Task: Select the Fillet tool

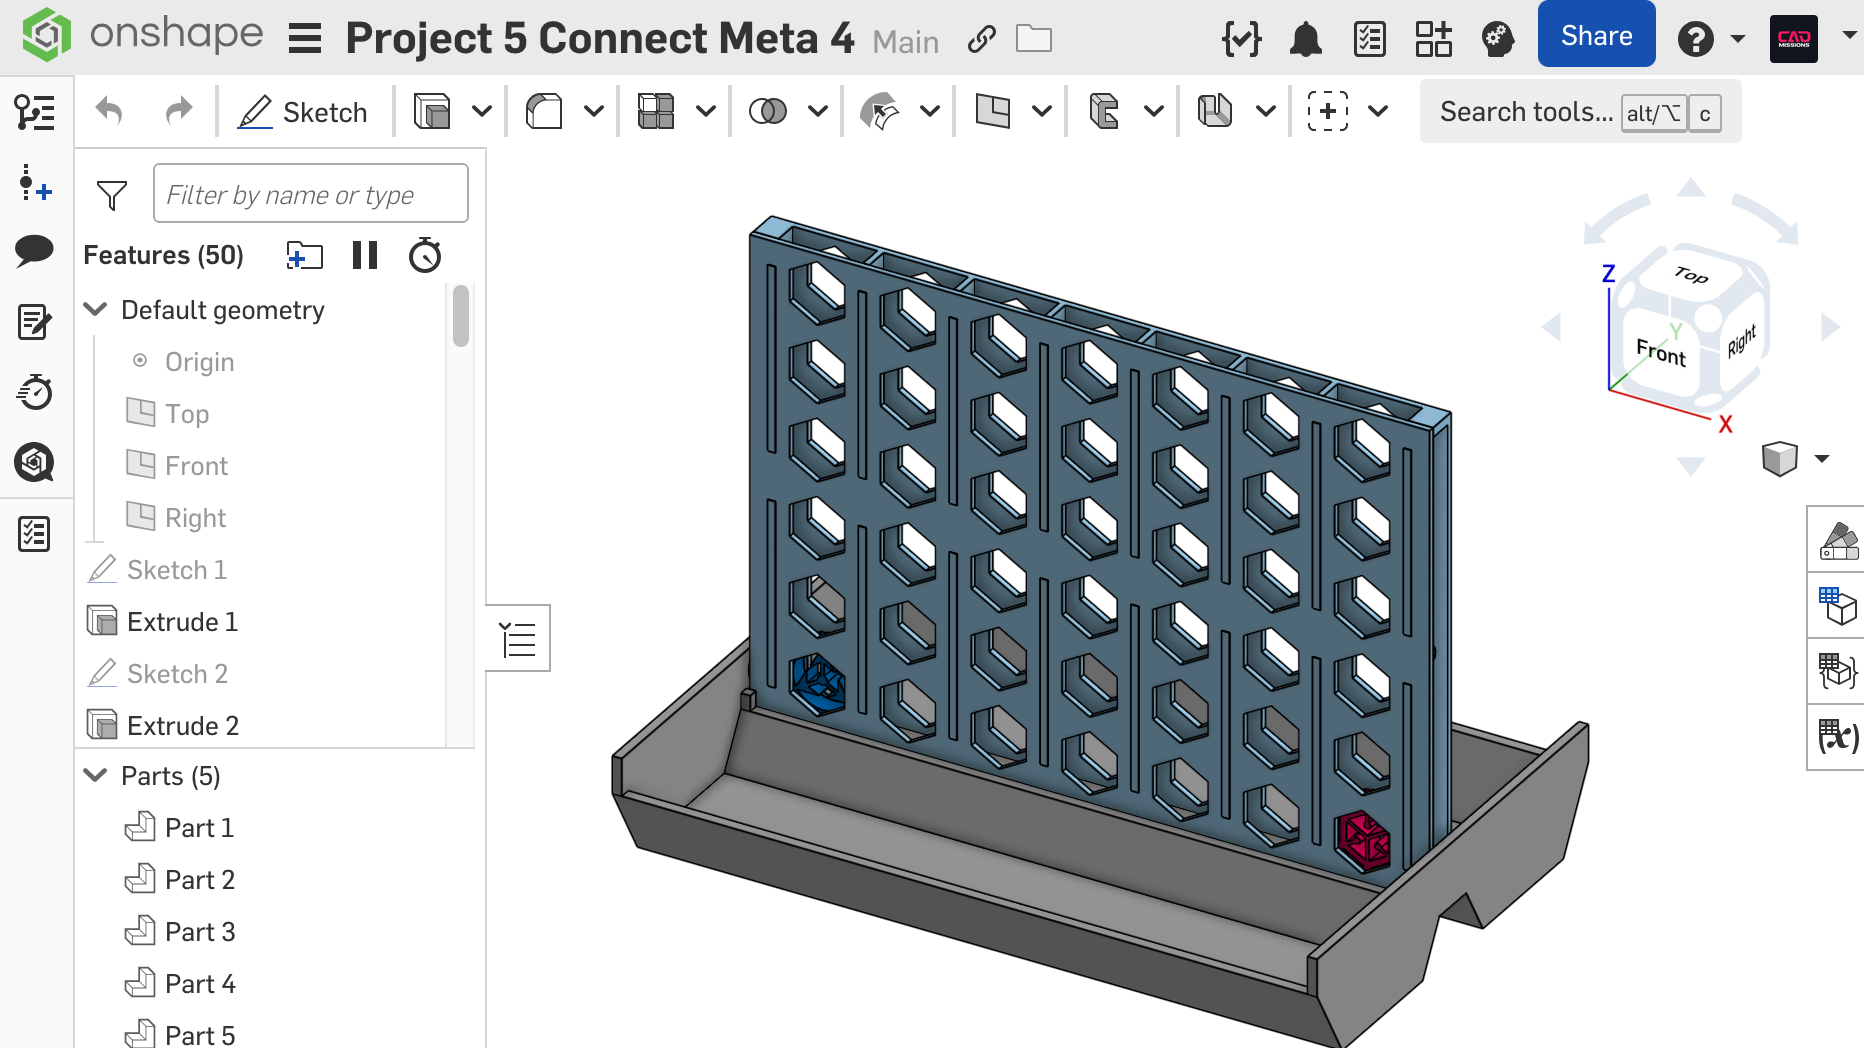Action: (544, 111)
